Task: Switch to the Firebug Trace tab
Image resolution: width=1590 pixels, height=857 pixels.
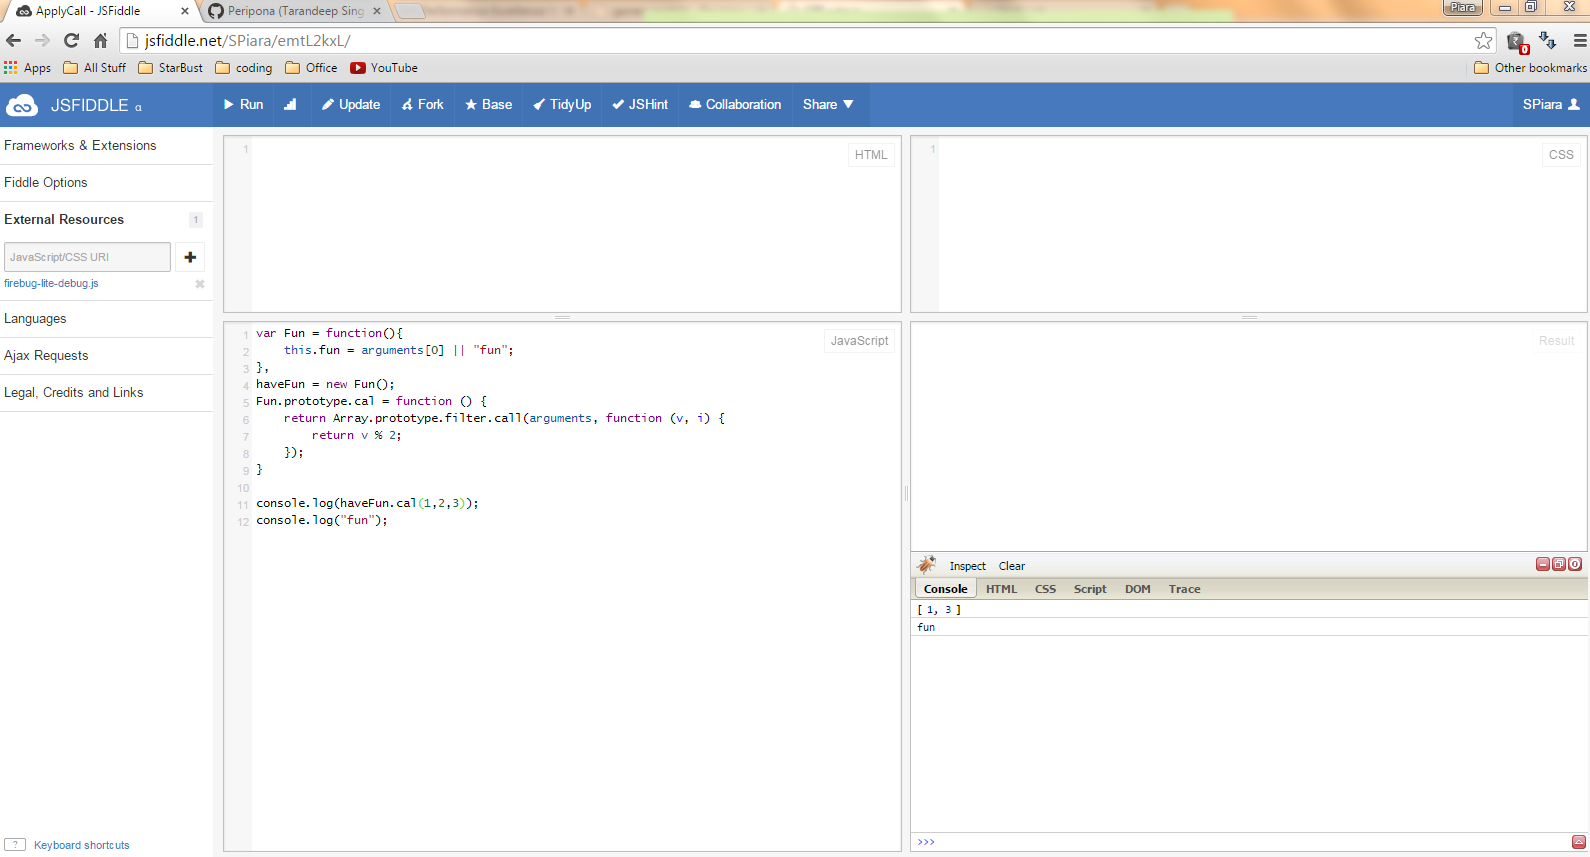Action: point(1184,589)
